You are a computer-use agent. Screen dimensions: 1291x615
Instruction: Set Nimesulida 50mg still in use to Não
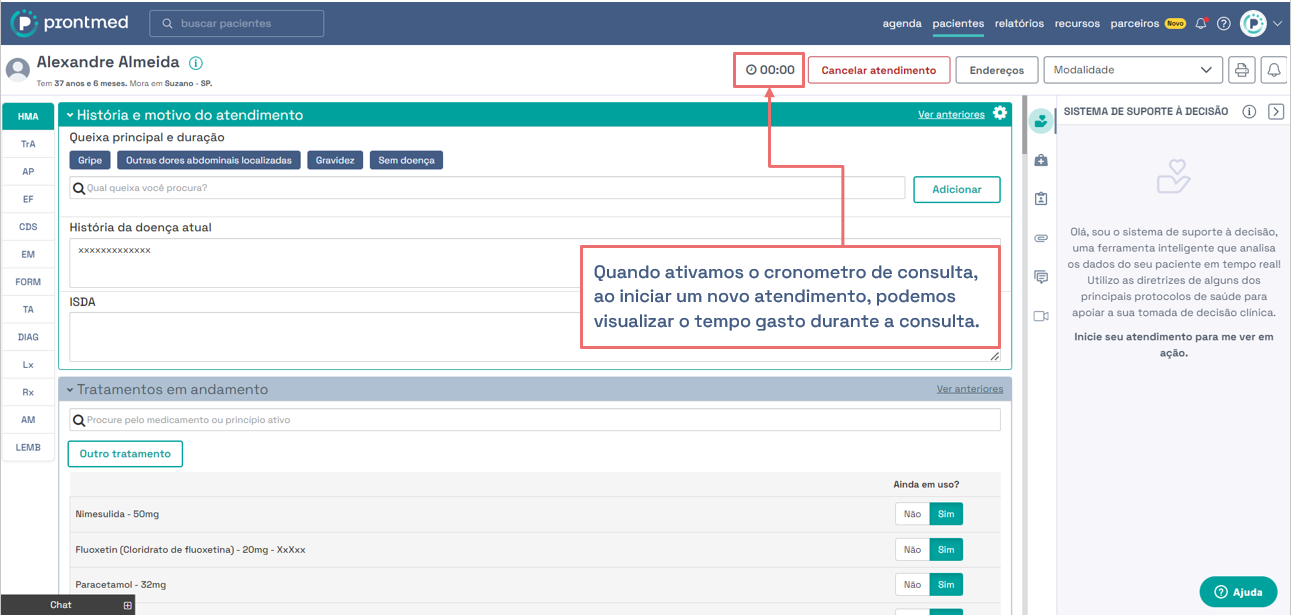click(x=912, y=514)
